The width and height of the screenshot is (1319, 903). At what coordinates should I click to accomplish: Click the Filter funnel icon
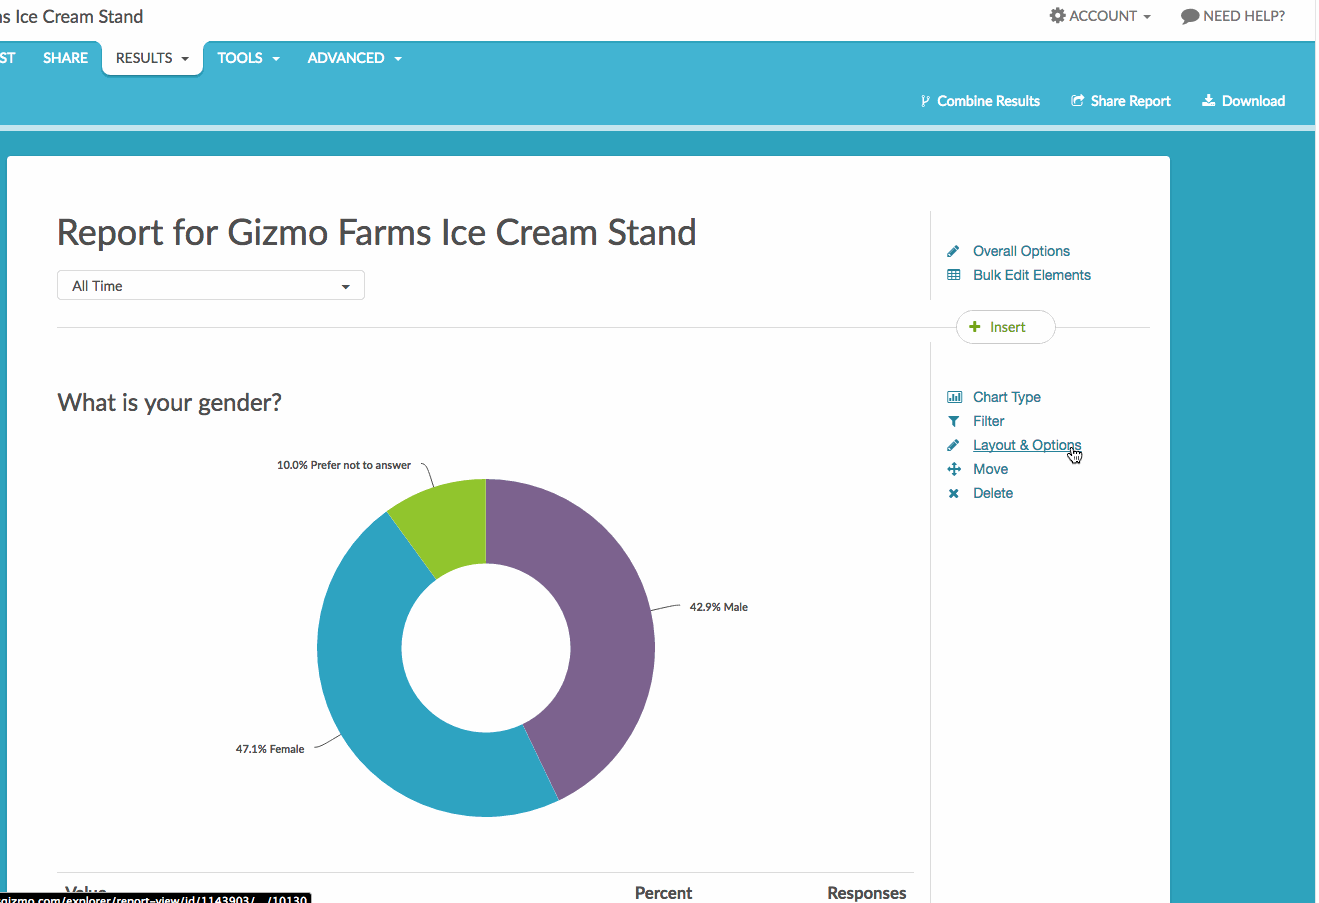point(954,421)
